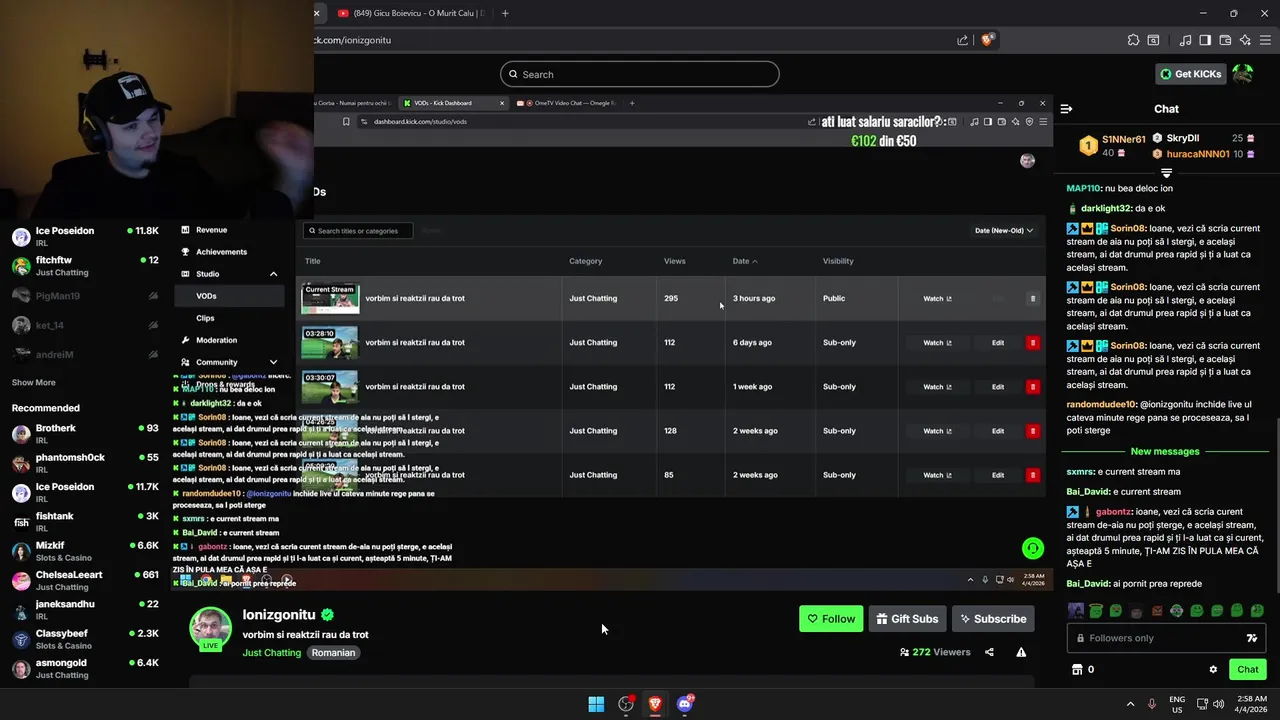This screenshot has width=1280, height=720.
Task: Open asmongold in Recommended list
Action: pyautogui.click(x=85, y=668)
